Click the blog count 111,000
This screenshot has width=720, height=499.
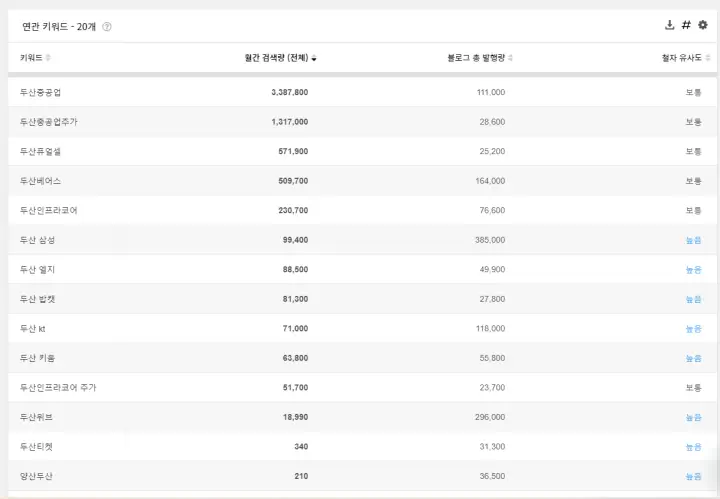(491, 92)
